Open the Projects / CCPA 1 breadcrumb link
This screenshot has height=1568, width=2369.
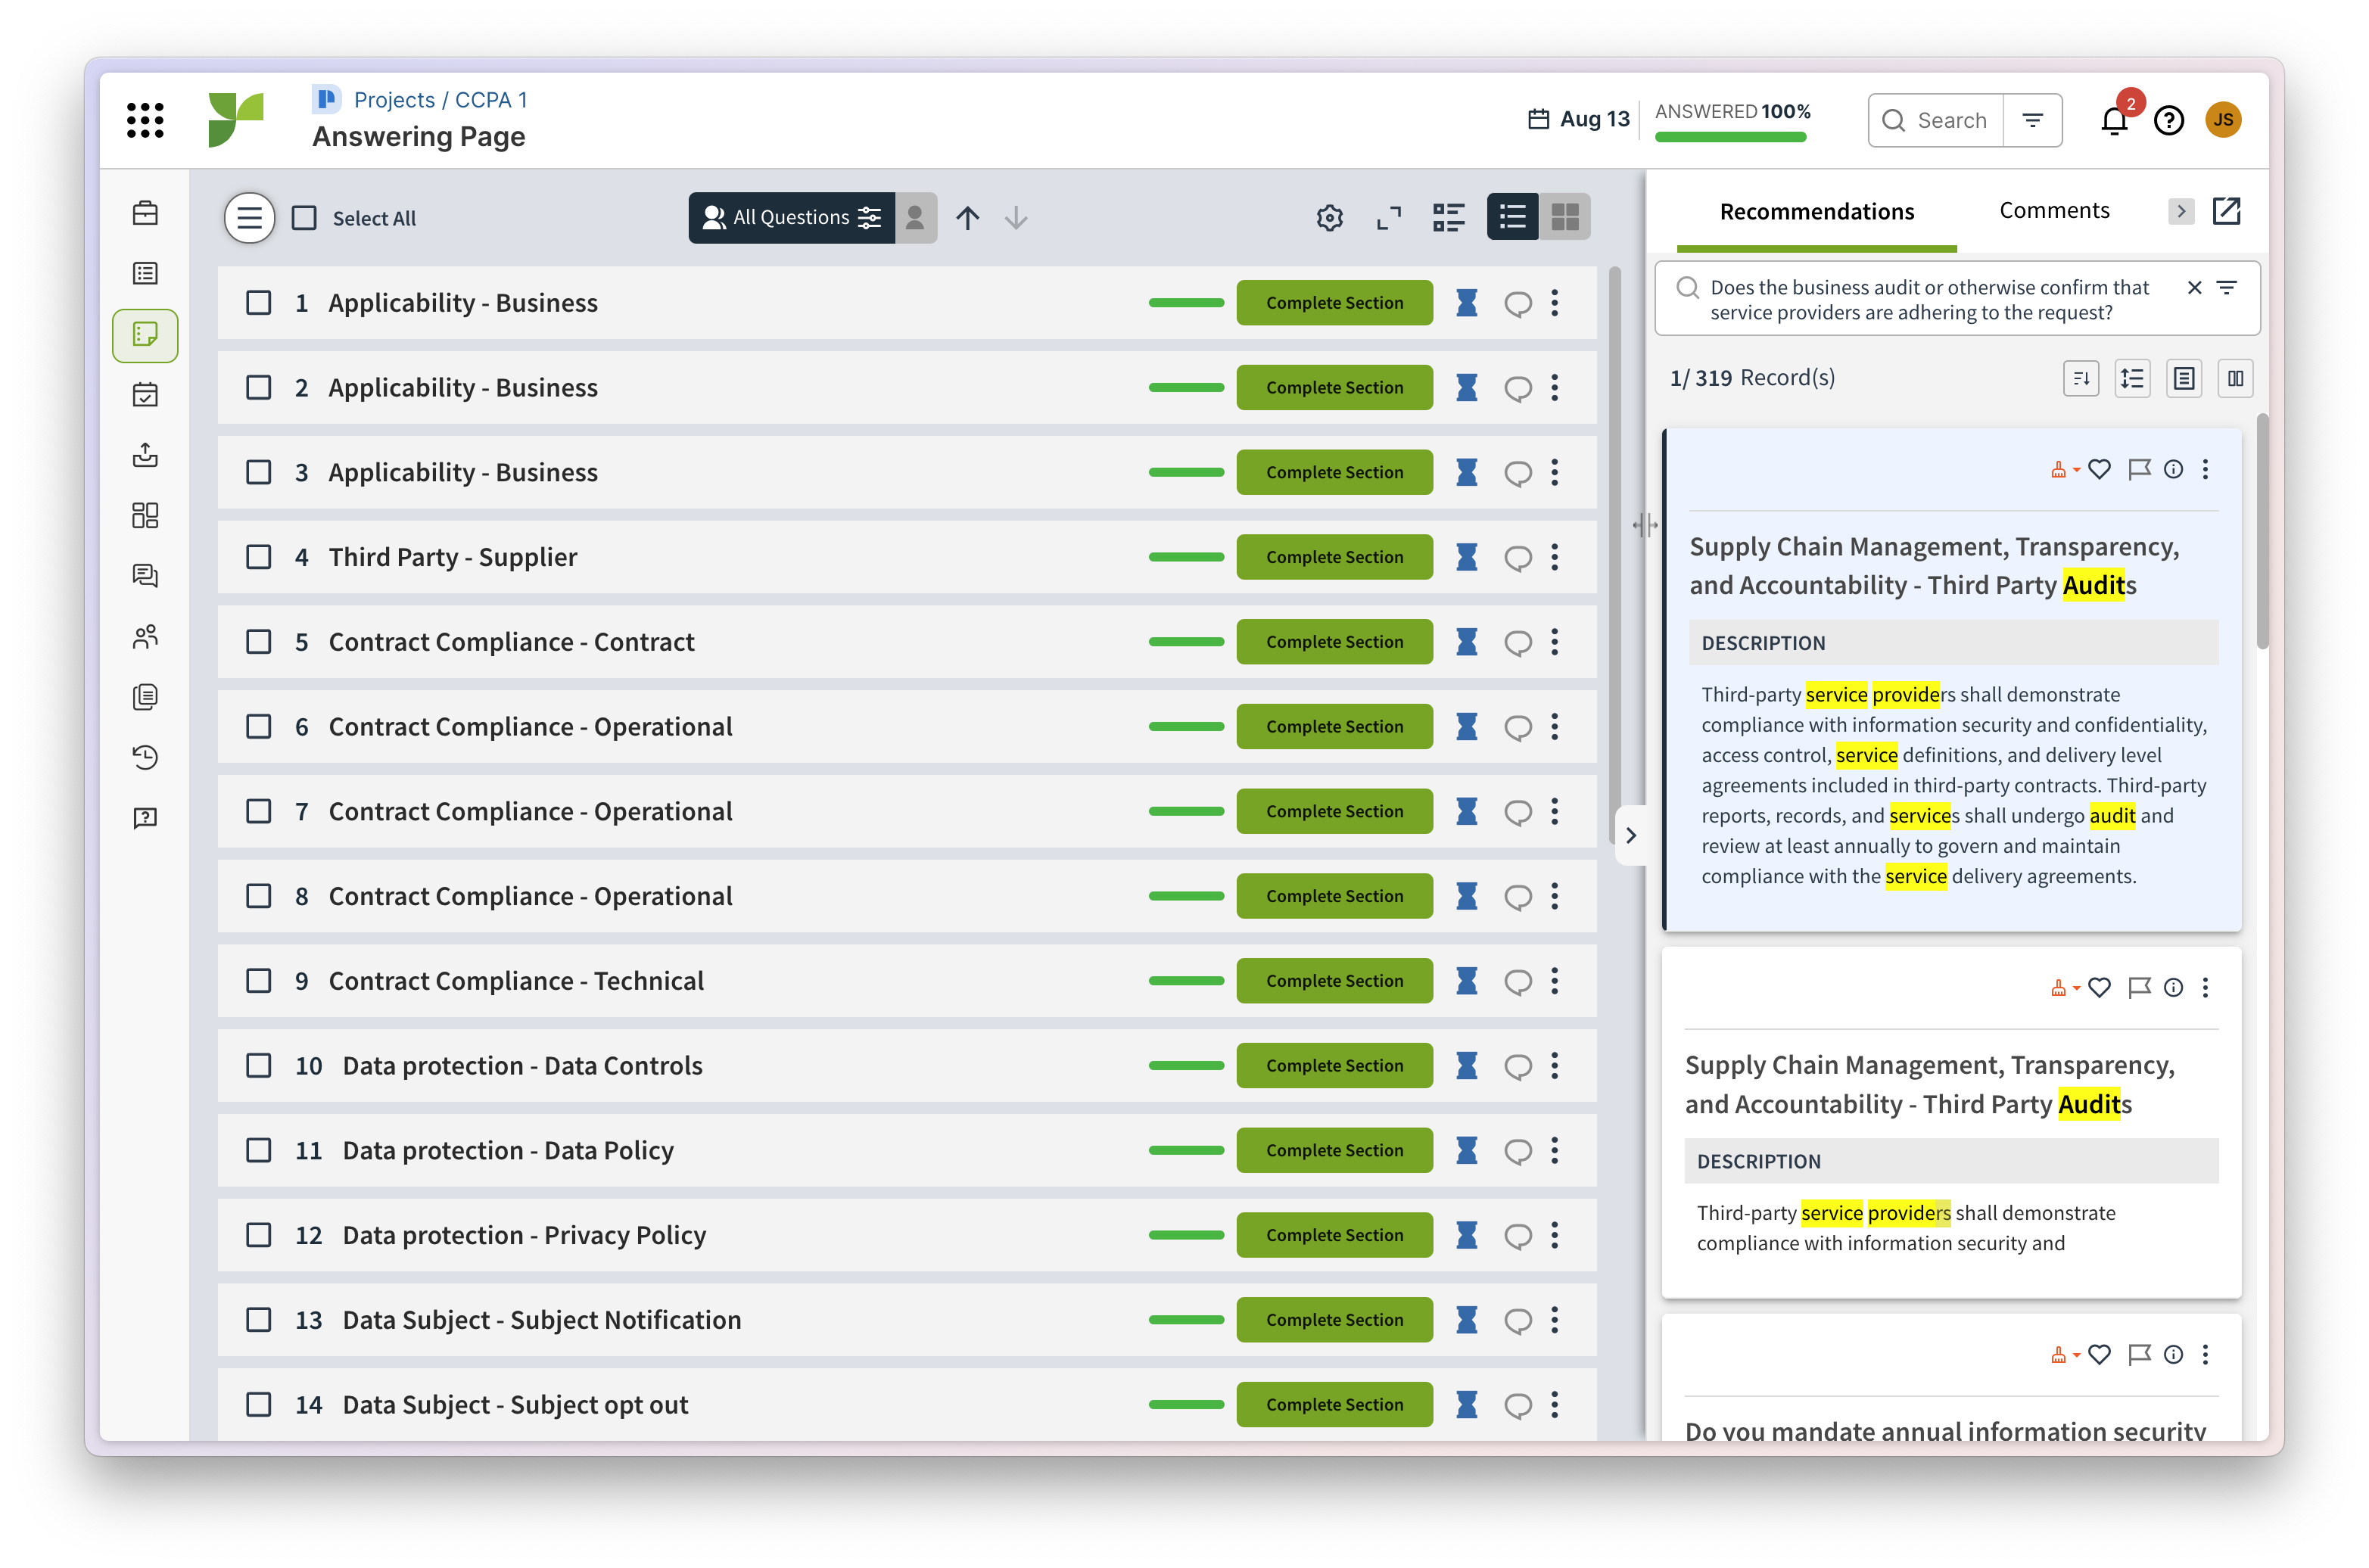(x=440, y=100)
